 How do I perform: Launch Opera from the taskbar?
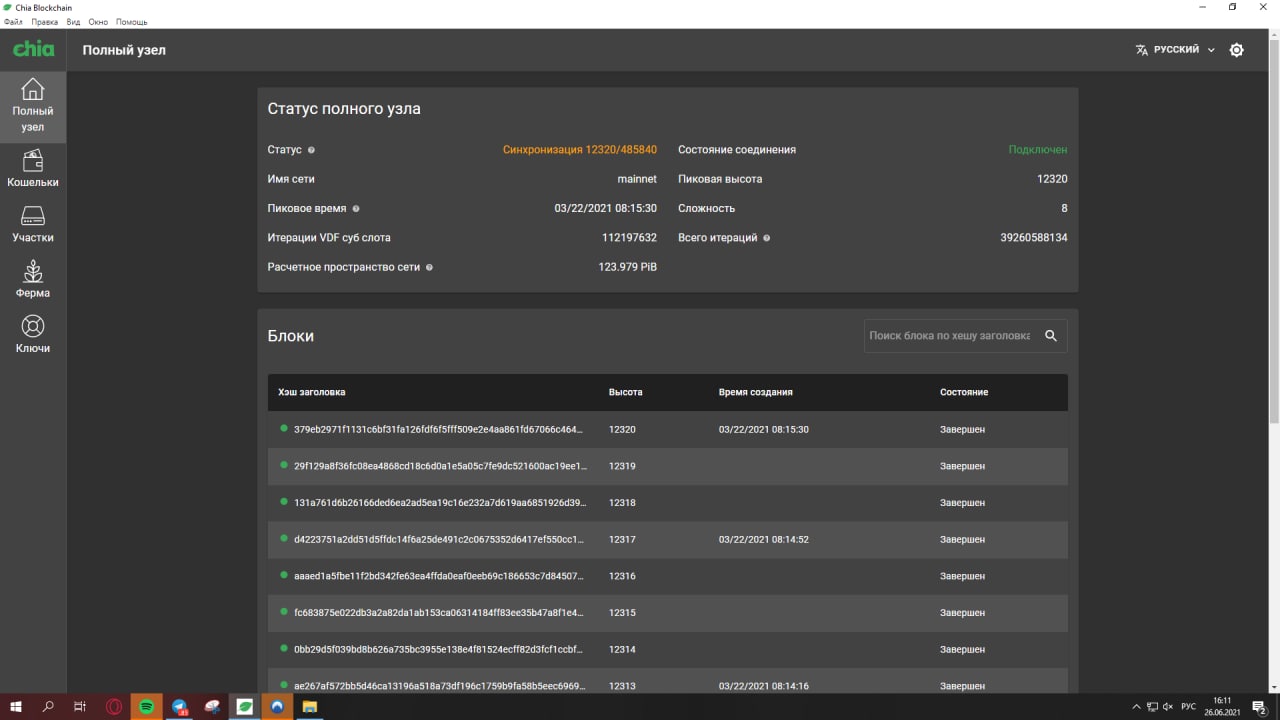pos(114,707)
